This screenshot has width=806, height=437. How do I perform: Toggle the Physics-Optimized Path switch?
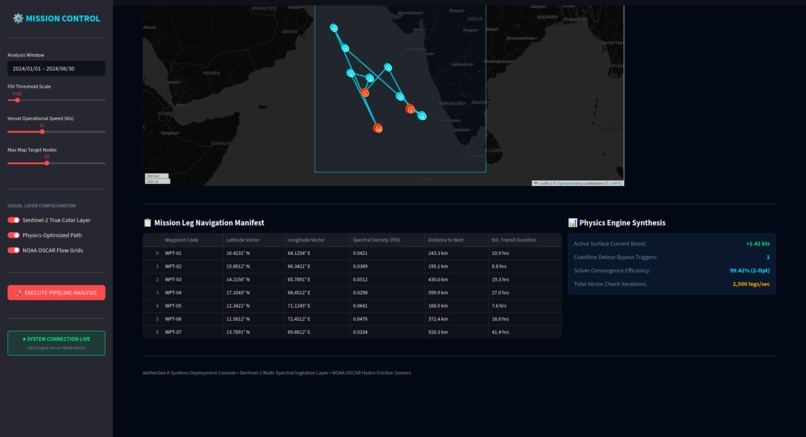pos(13,235)
